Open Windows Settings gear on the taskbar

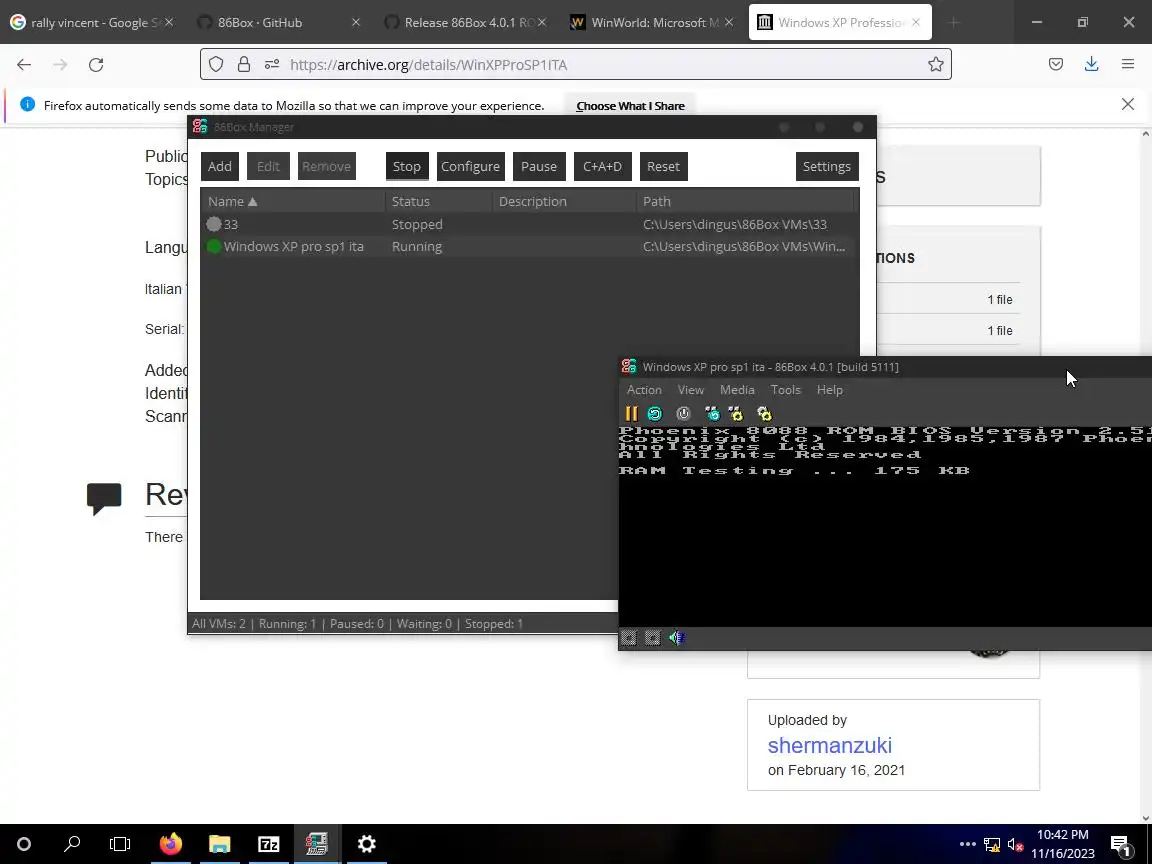pos(367,844)
